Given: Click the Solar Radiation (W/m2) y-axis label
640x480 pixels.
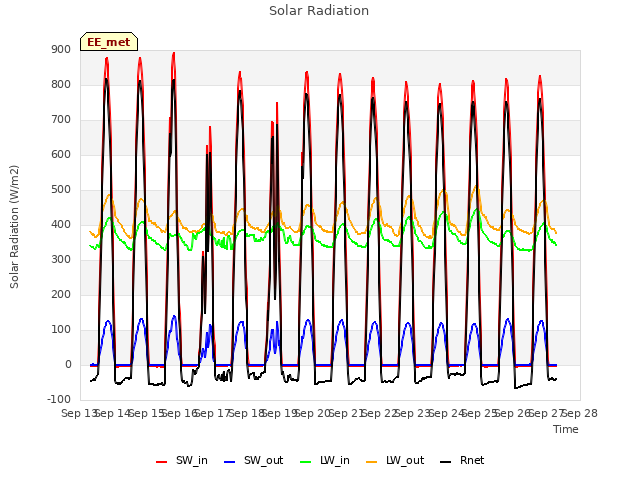Looking at the screenshot, I should point(14,227).
